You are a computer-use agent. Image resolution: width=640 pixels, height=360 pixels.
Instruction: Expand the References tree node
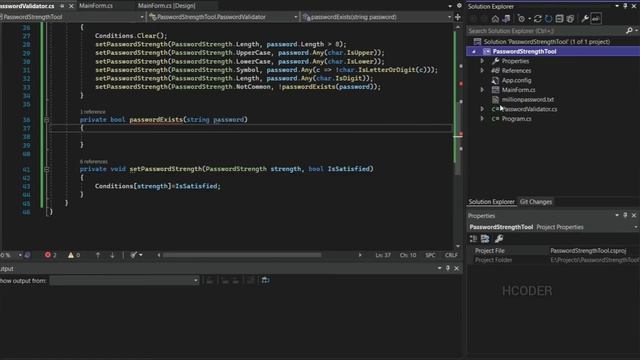point(482,71)
